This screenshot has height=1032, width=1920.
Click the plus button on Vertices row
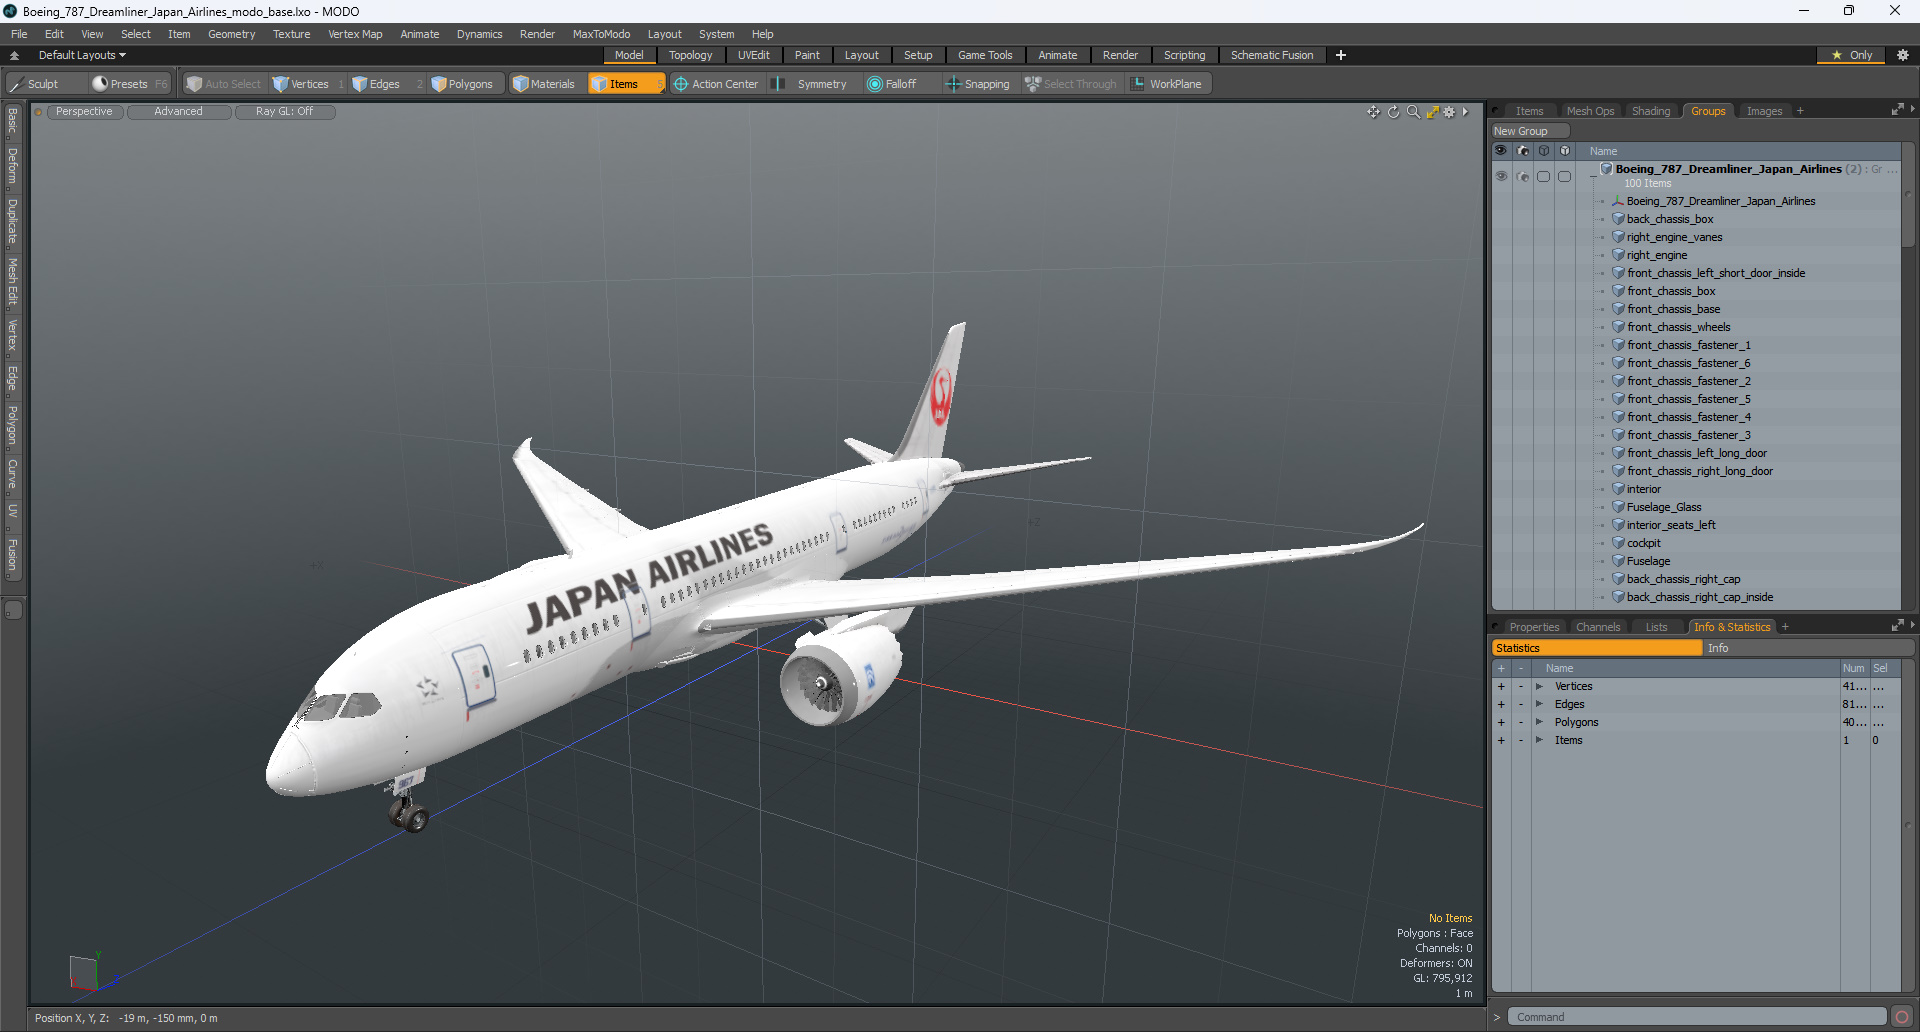1501,687
